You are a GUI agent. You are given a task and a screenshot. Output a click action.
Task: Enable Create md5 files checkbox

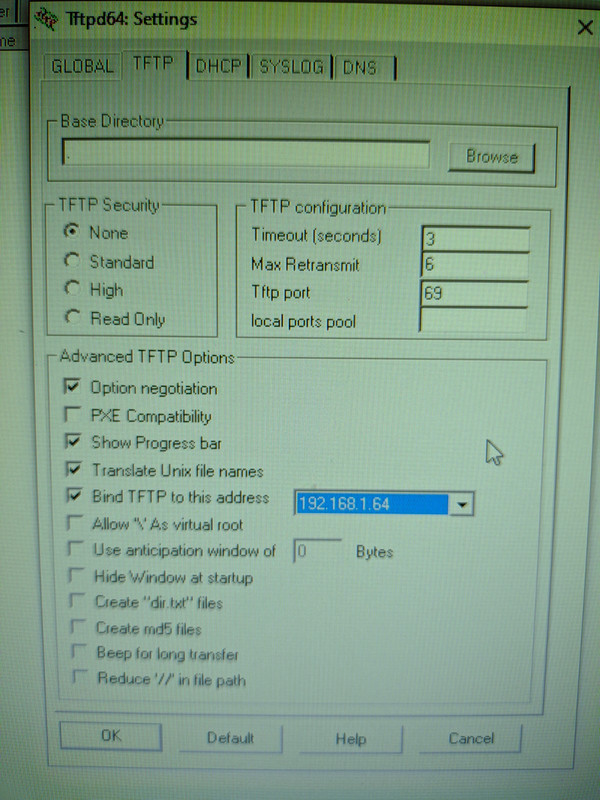point(78,627)
